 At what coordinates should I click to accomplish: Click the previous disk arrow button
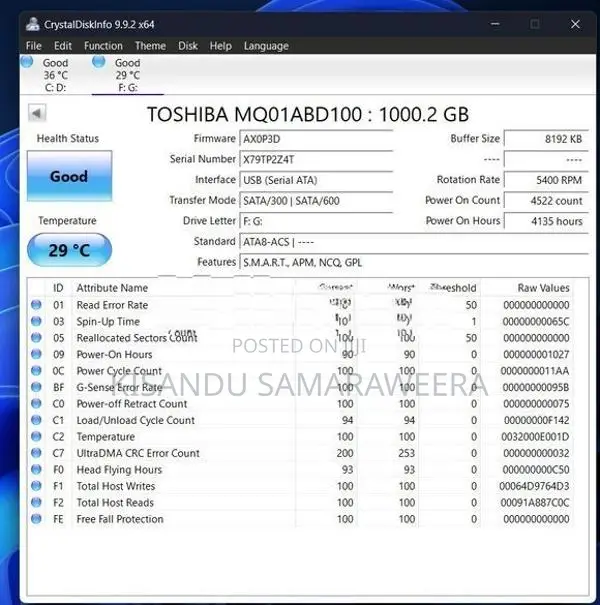point(37,113)
